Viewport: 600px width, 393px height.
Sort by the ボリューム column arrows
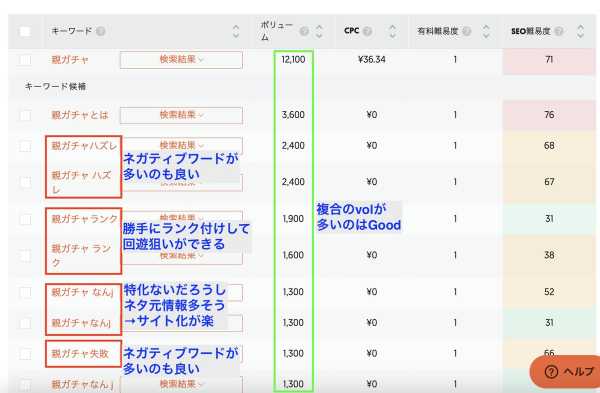coord(319,31)
